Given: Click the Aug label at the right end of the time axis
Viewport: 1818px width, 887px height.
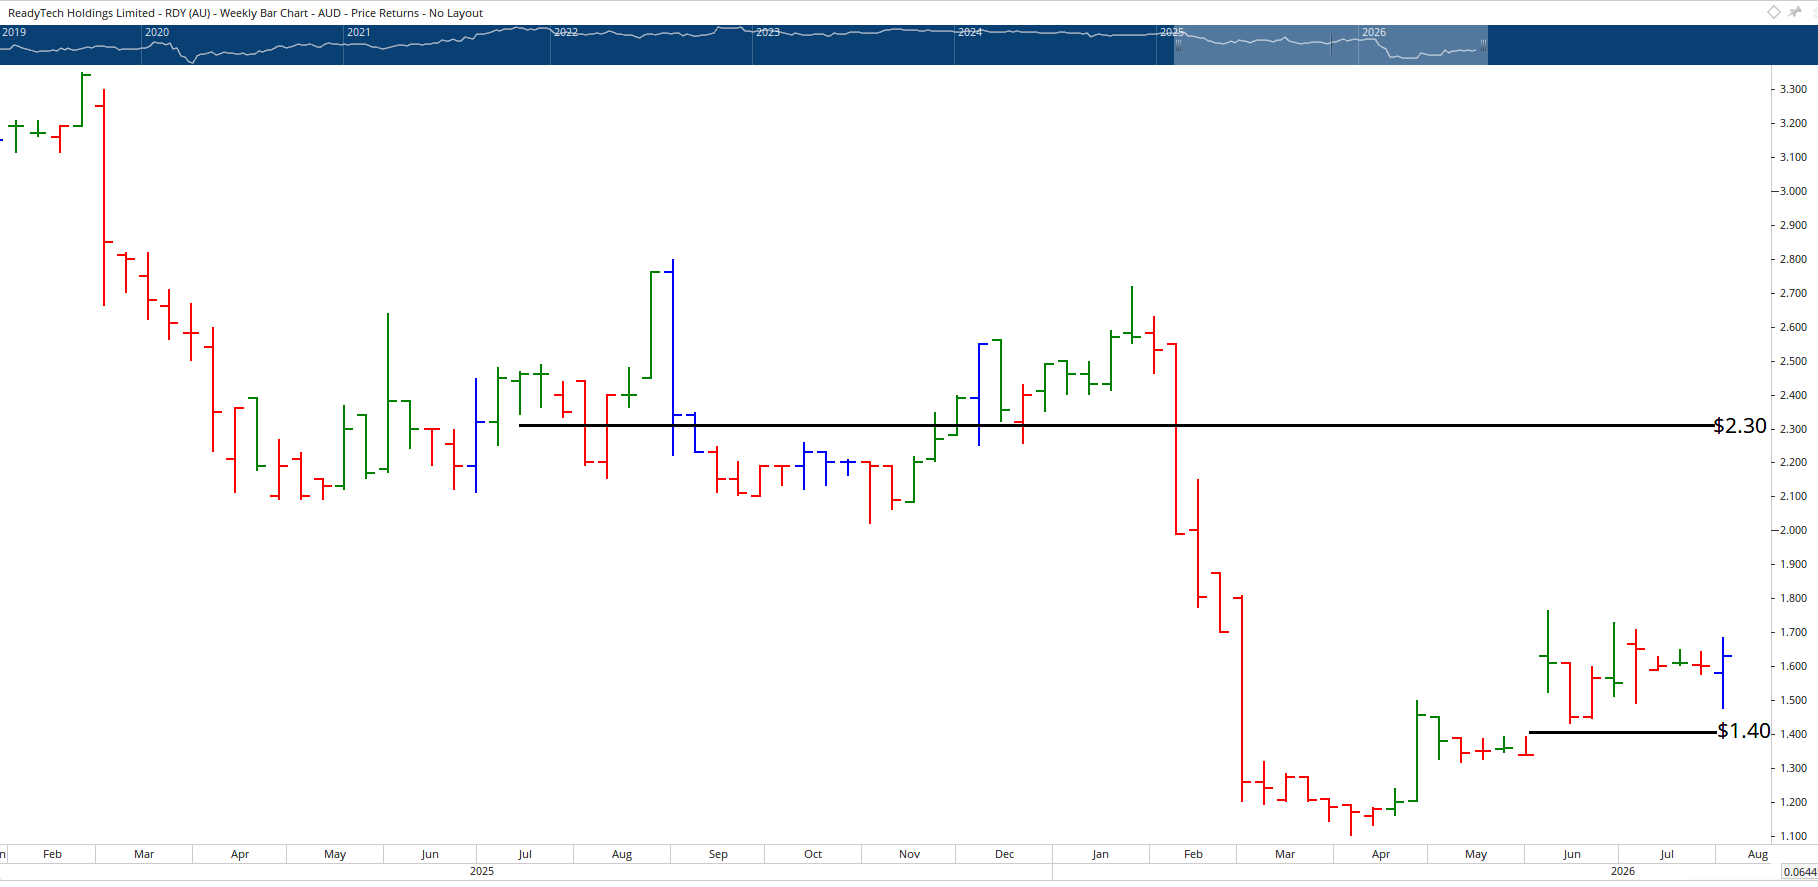Looking at the screenshot, I should [1758, 854].
